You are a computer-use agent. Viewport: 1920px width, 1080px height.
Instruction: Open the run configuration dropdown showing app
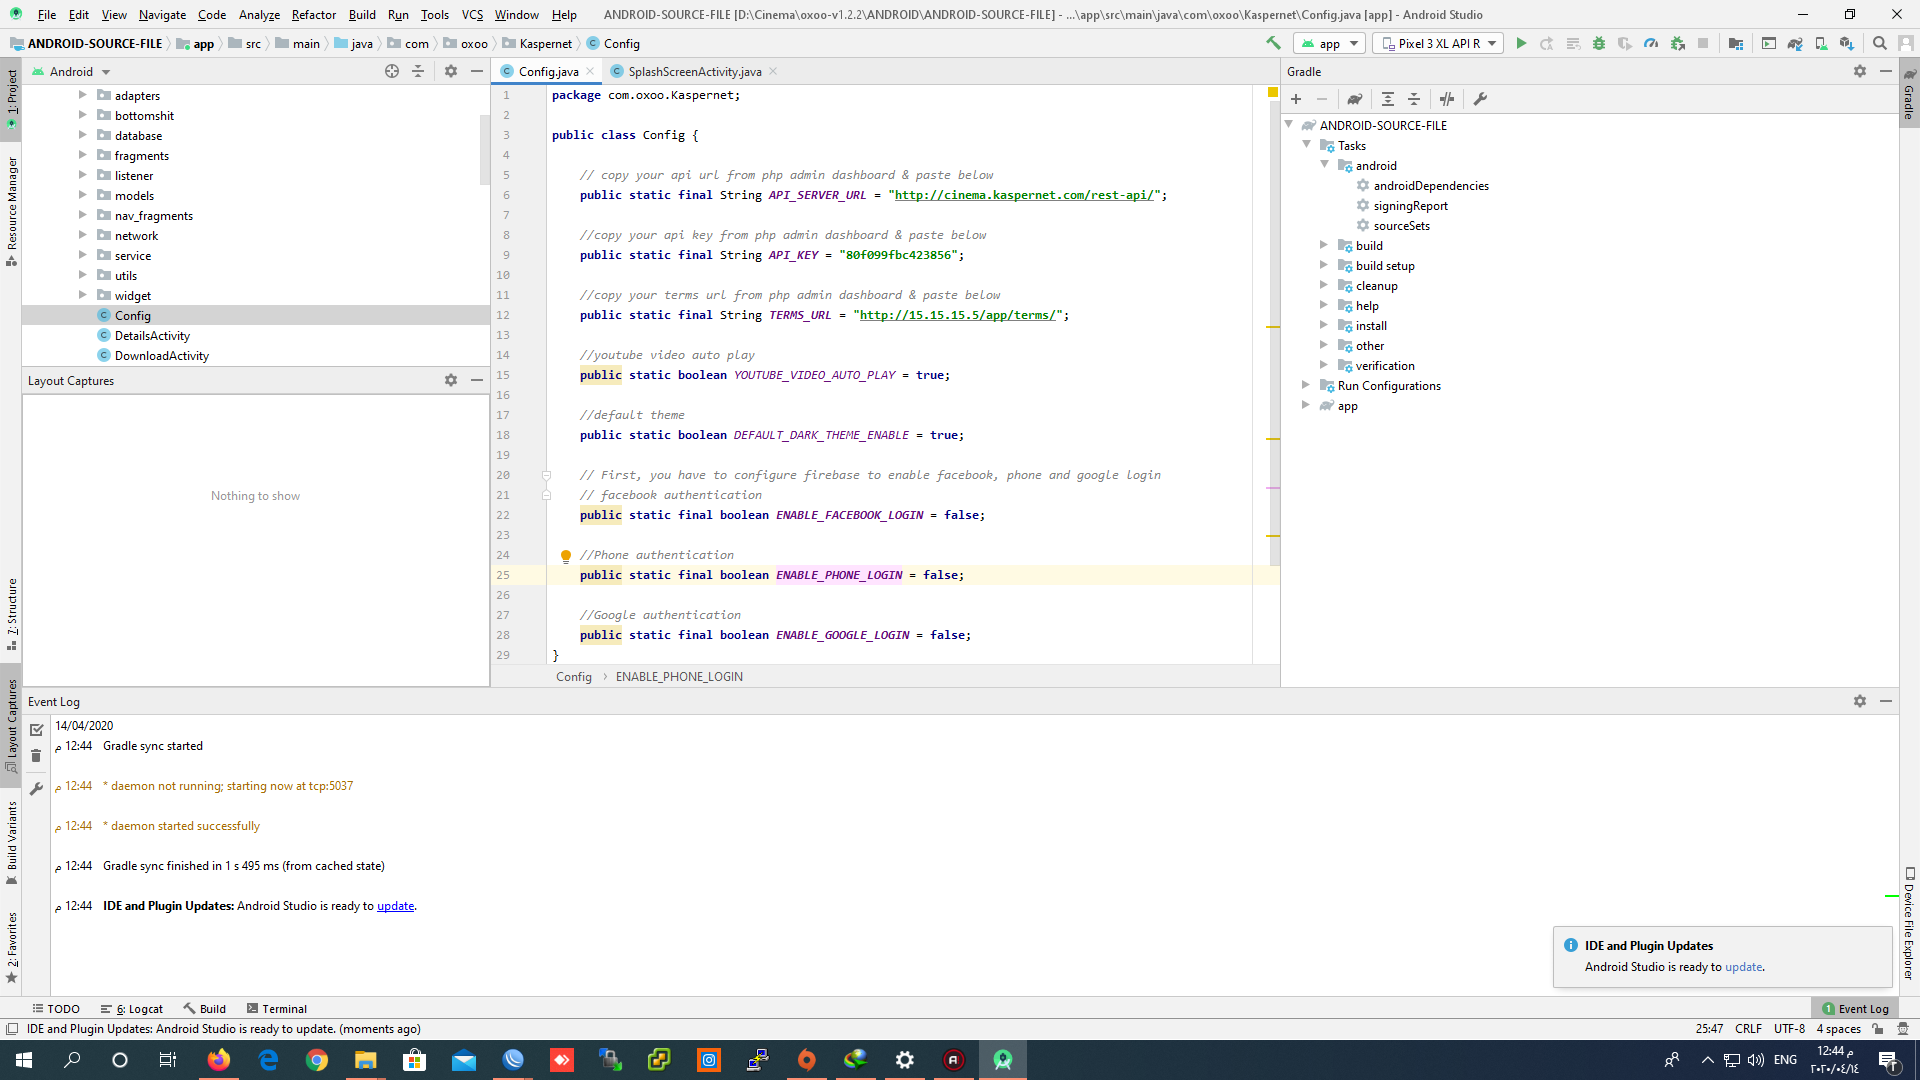(x=1330, y=43)
